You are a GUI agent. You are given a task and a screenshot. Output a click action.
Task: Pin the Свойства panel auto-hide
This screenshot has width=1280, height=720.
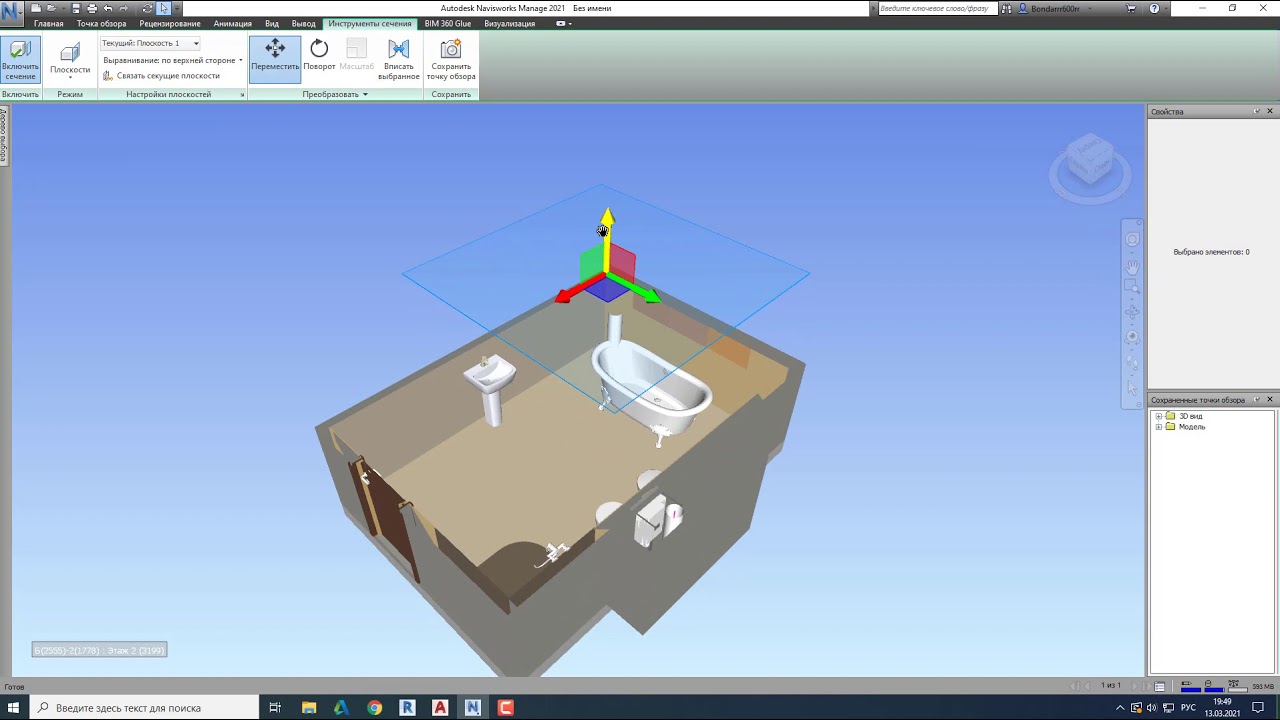coord(1257,111)
